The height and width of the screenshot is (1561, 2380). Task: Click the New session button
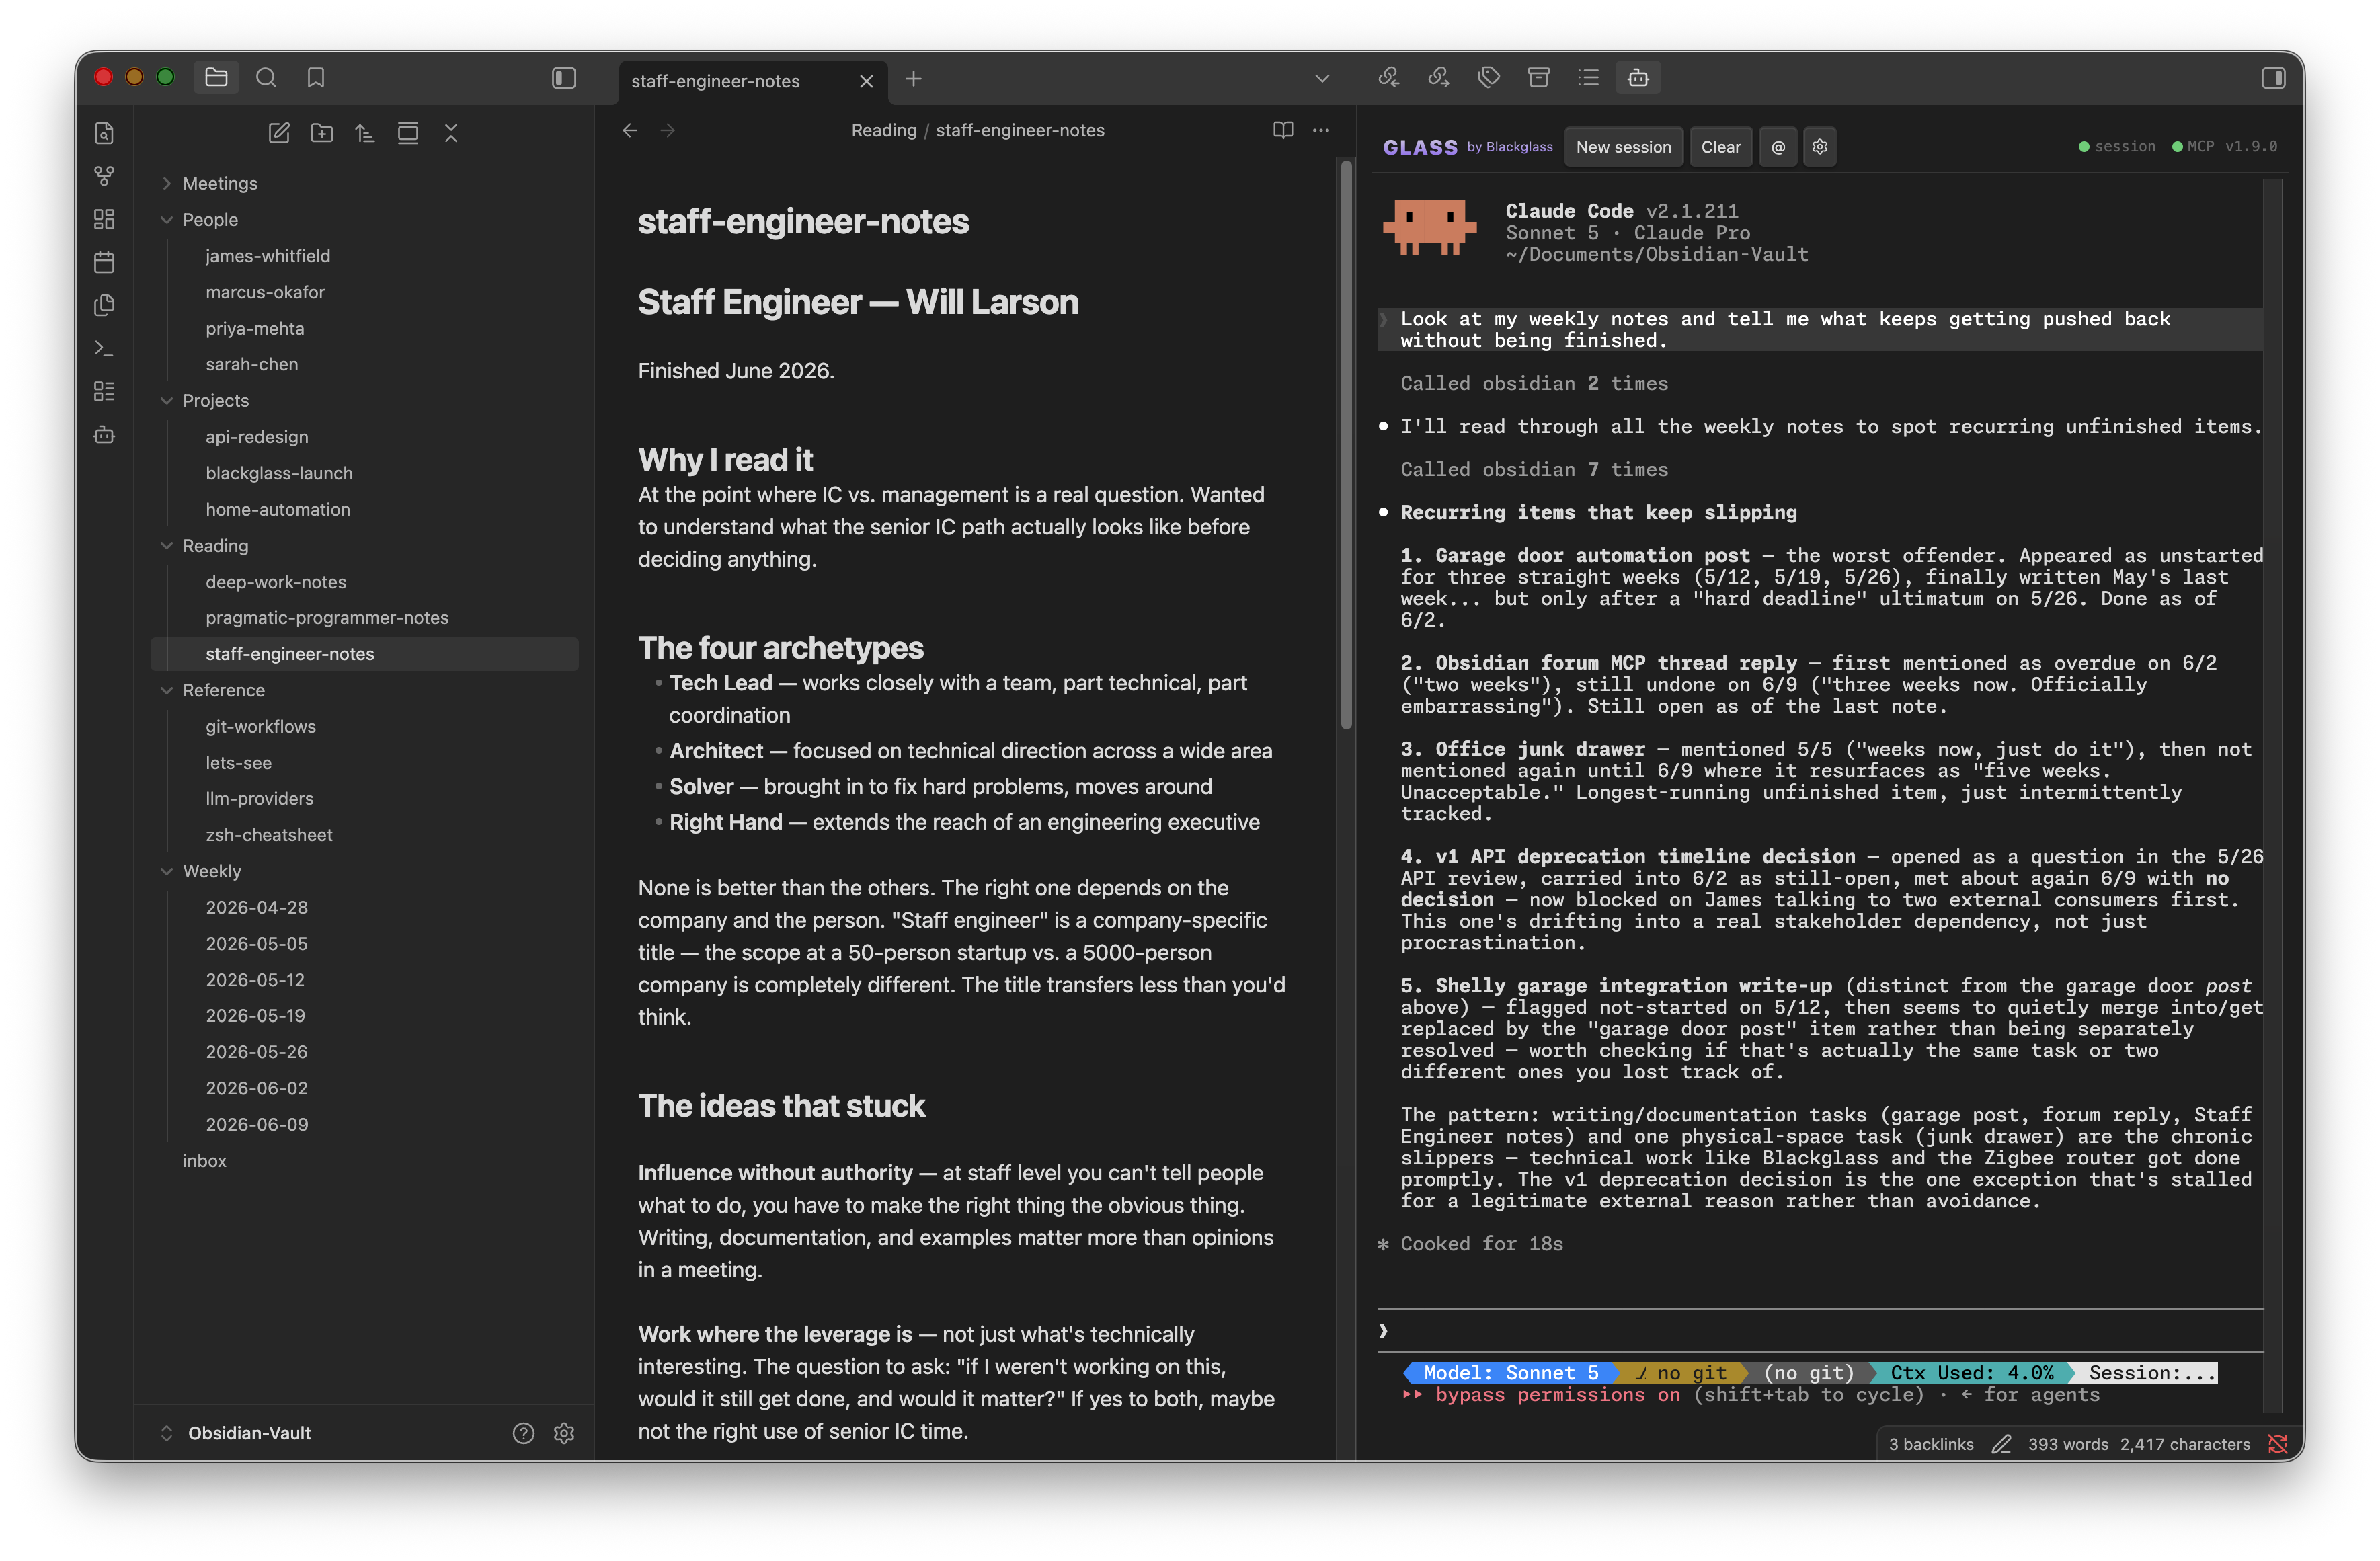pyautogui.click(x=1623, y=147)
